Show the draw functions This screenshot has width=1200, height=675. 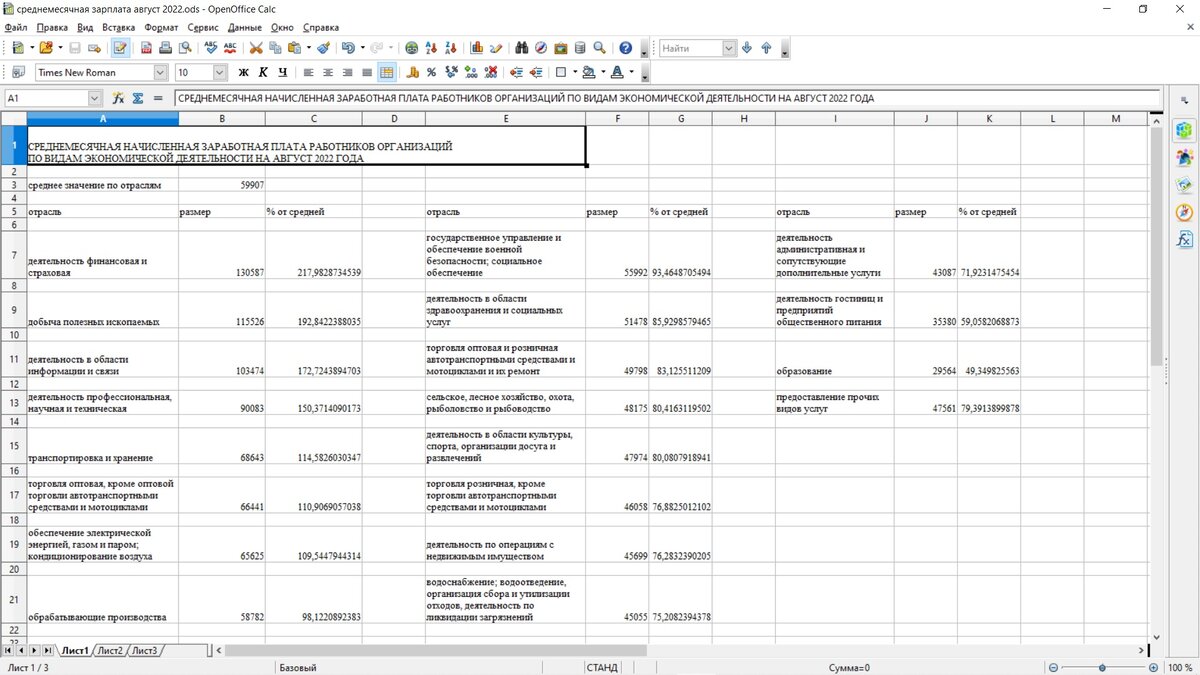(x=496, y=48)
